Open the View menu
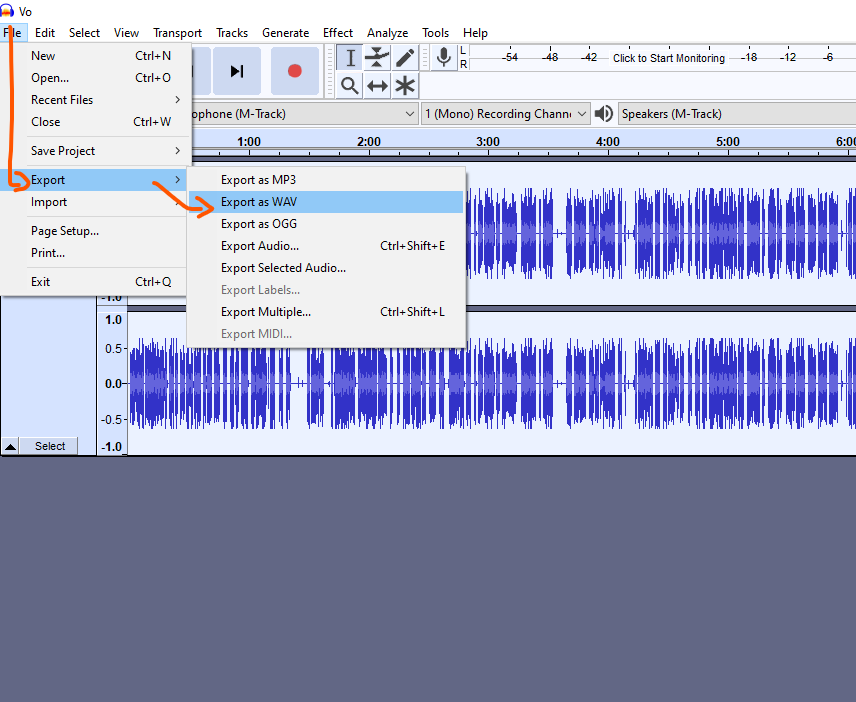 point(126,33)
